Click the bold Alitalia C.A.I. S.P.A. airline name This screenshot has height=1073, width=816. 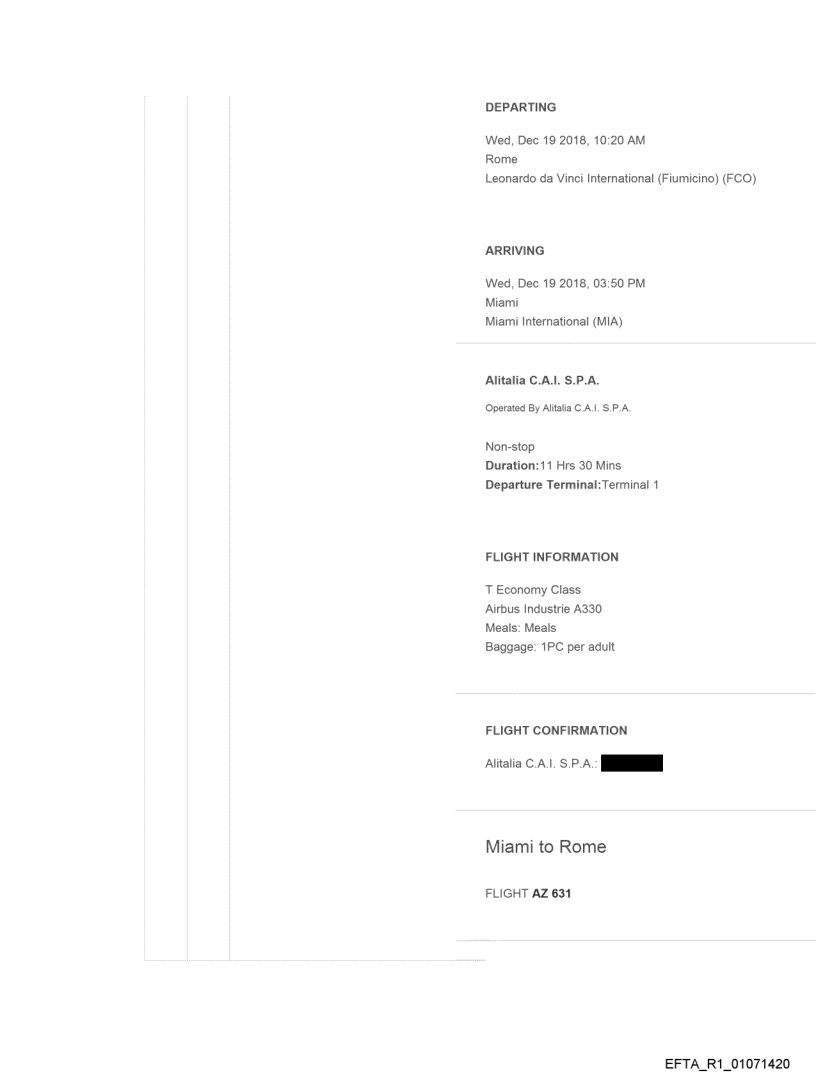click(x=542, y=380)
